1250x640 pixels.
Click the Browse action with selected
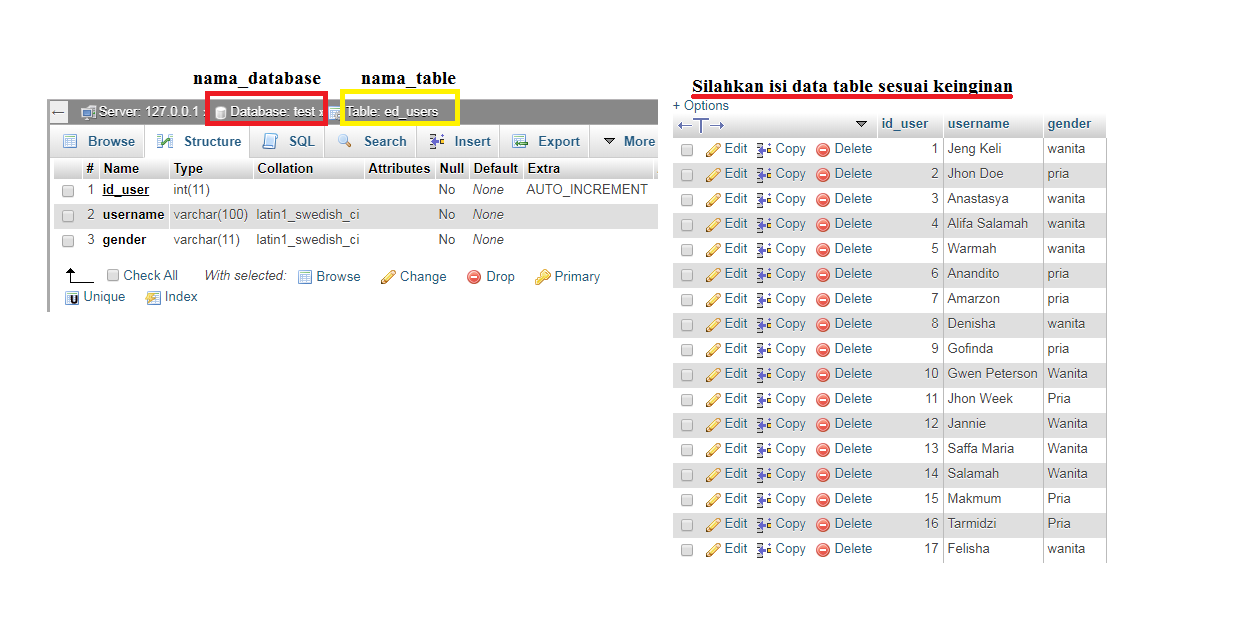(330, 276)
